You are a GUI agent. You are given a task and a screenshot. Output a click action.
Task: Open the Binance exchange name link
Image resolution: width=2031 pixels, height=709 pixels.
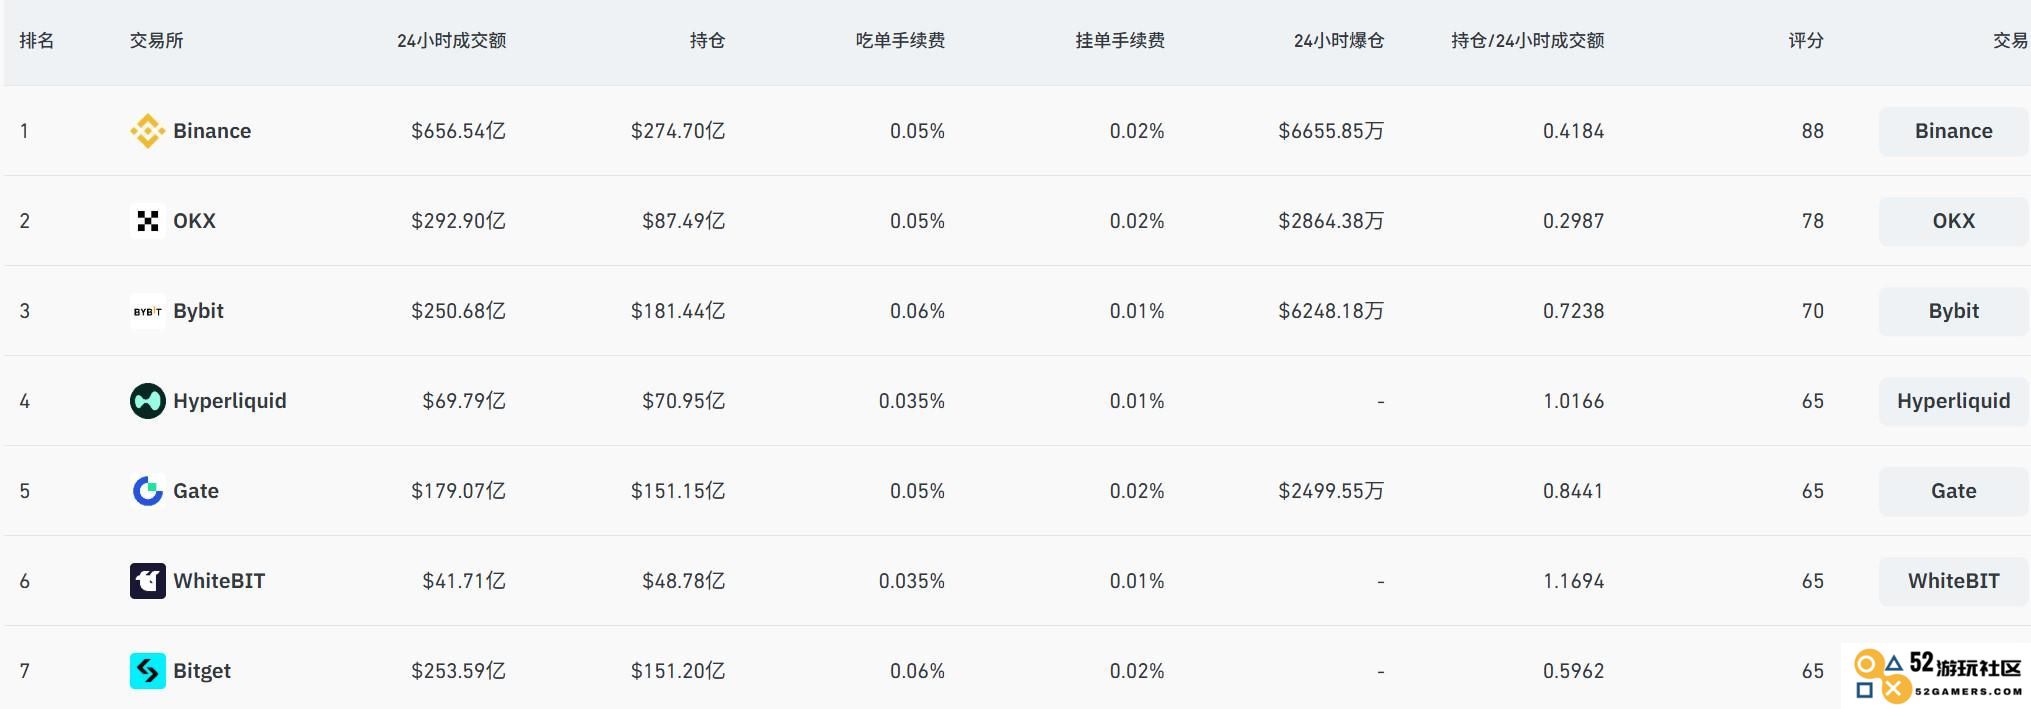212,131
